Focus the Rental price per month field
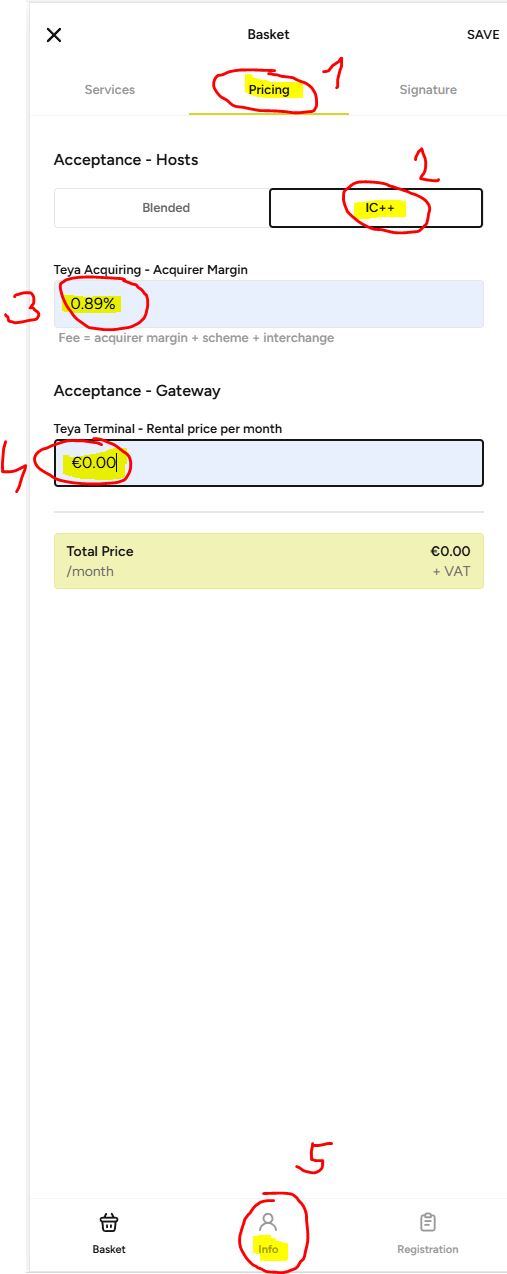This screenshot has width=507, height=1274. click(269, 463)
